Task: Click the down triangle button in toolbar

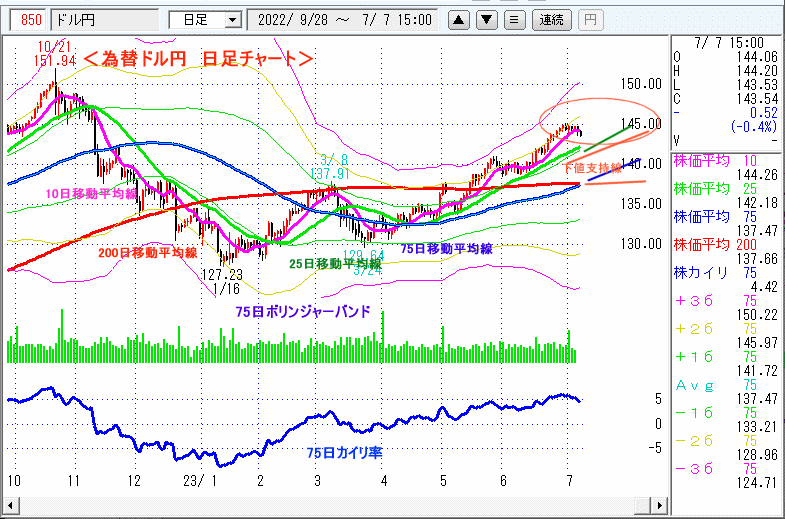Action: tap(487, 20)
